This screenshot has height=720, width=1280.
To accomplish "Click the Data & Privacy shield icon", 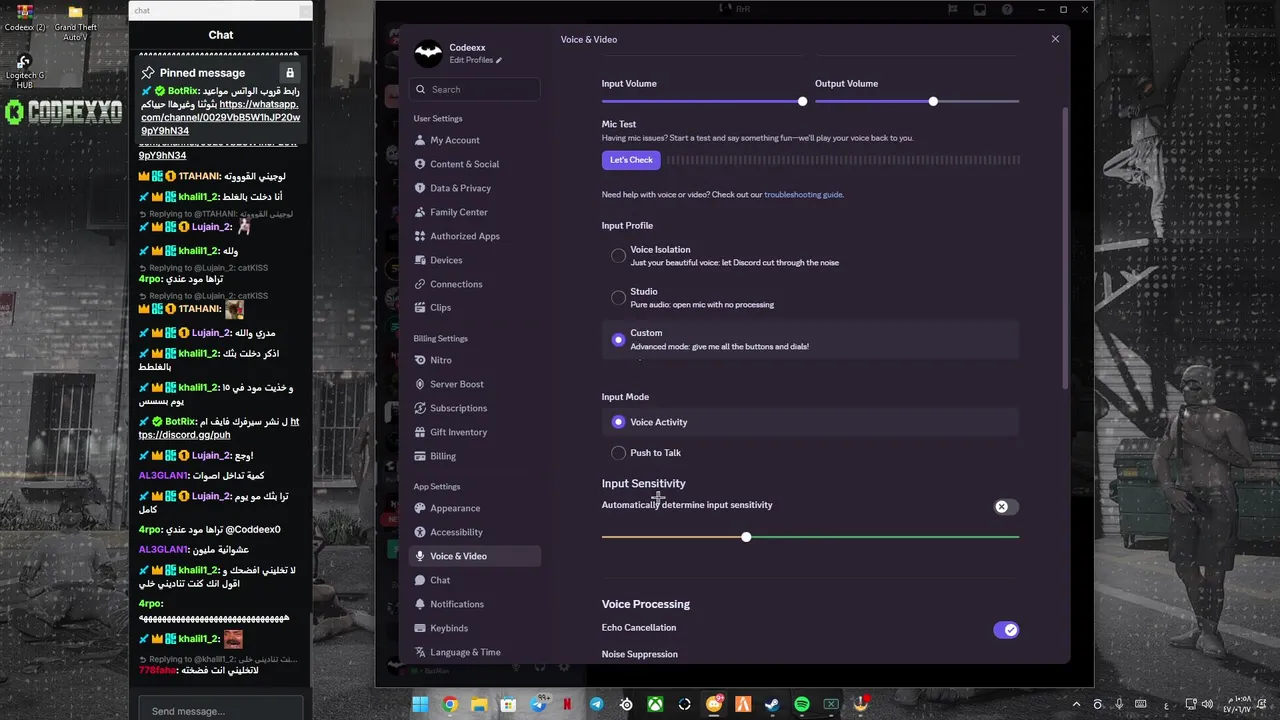I will click(420, 188).
